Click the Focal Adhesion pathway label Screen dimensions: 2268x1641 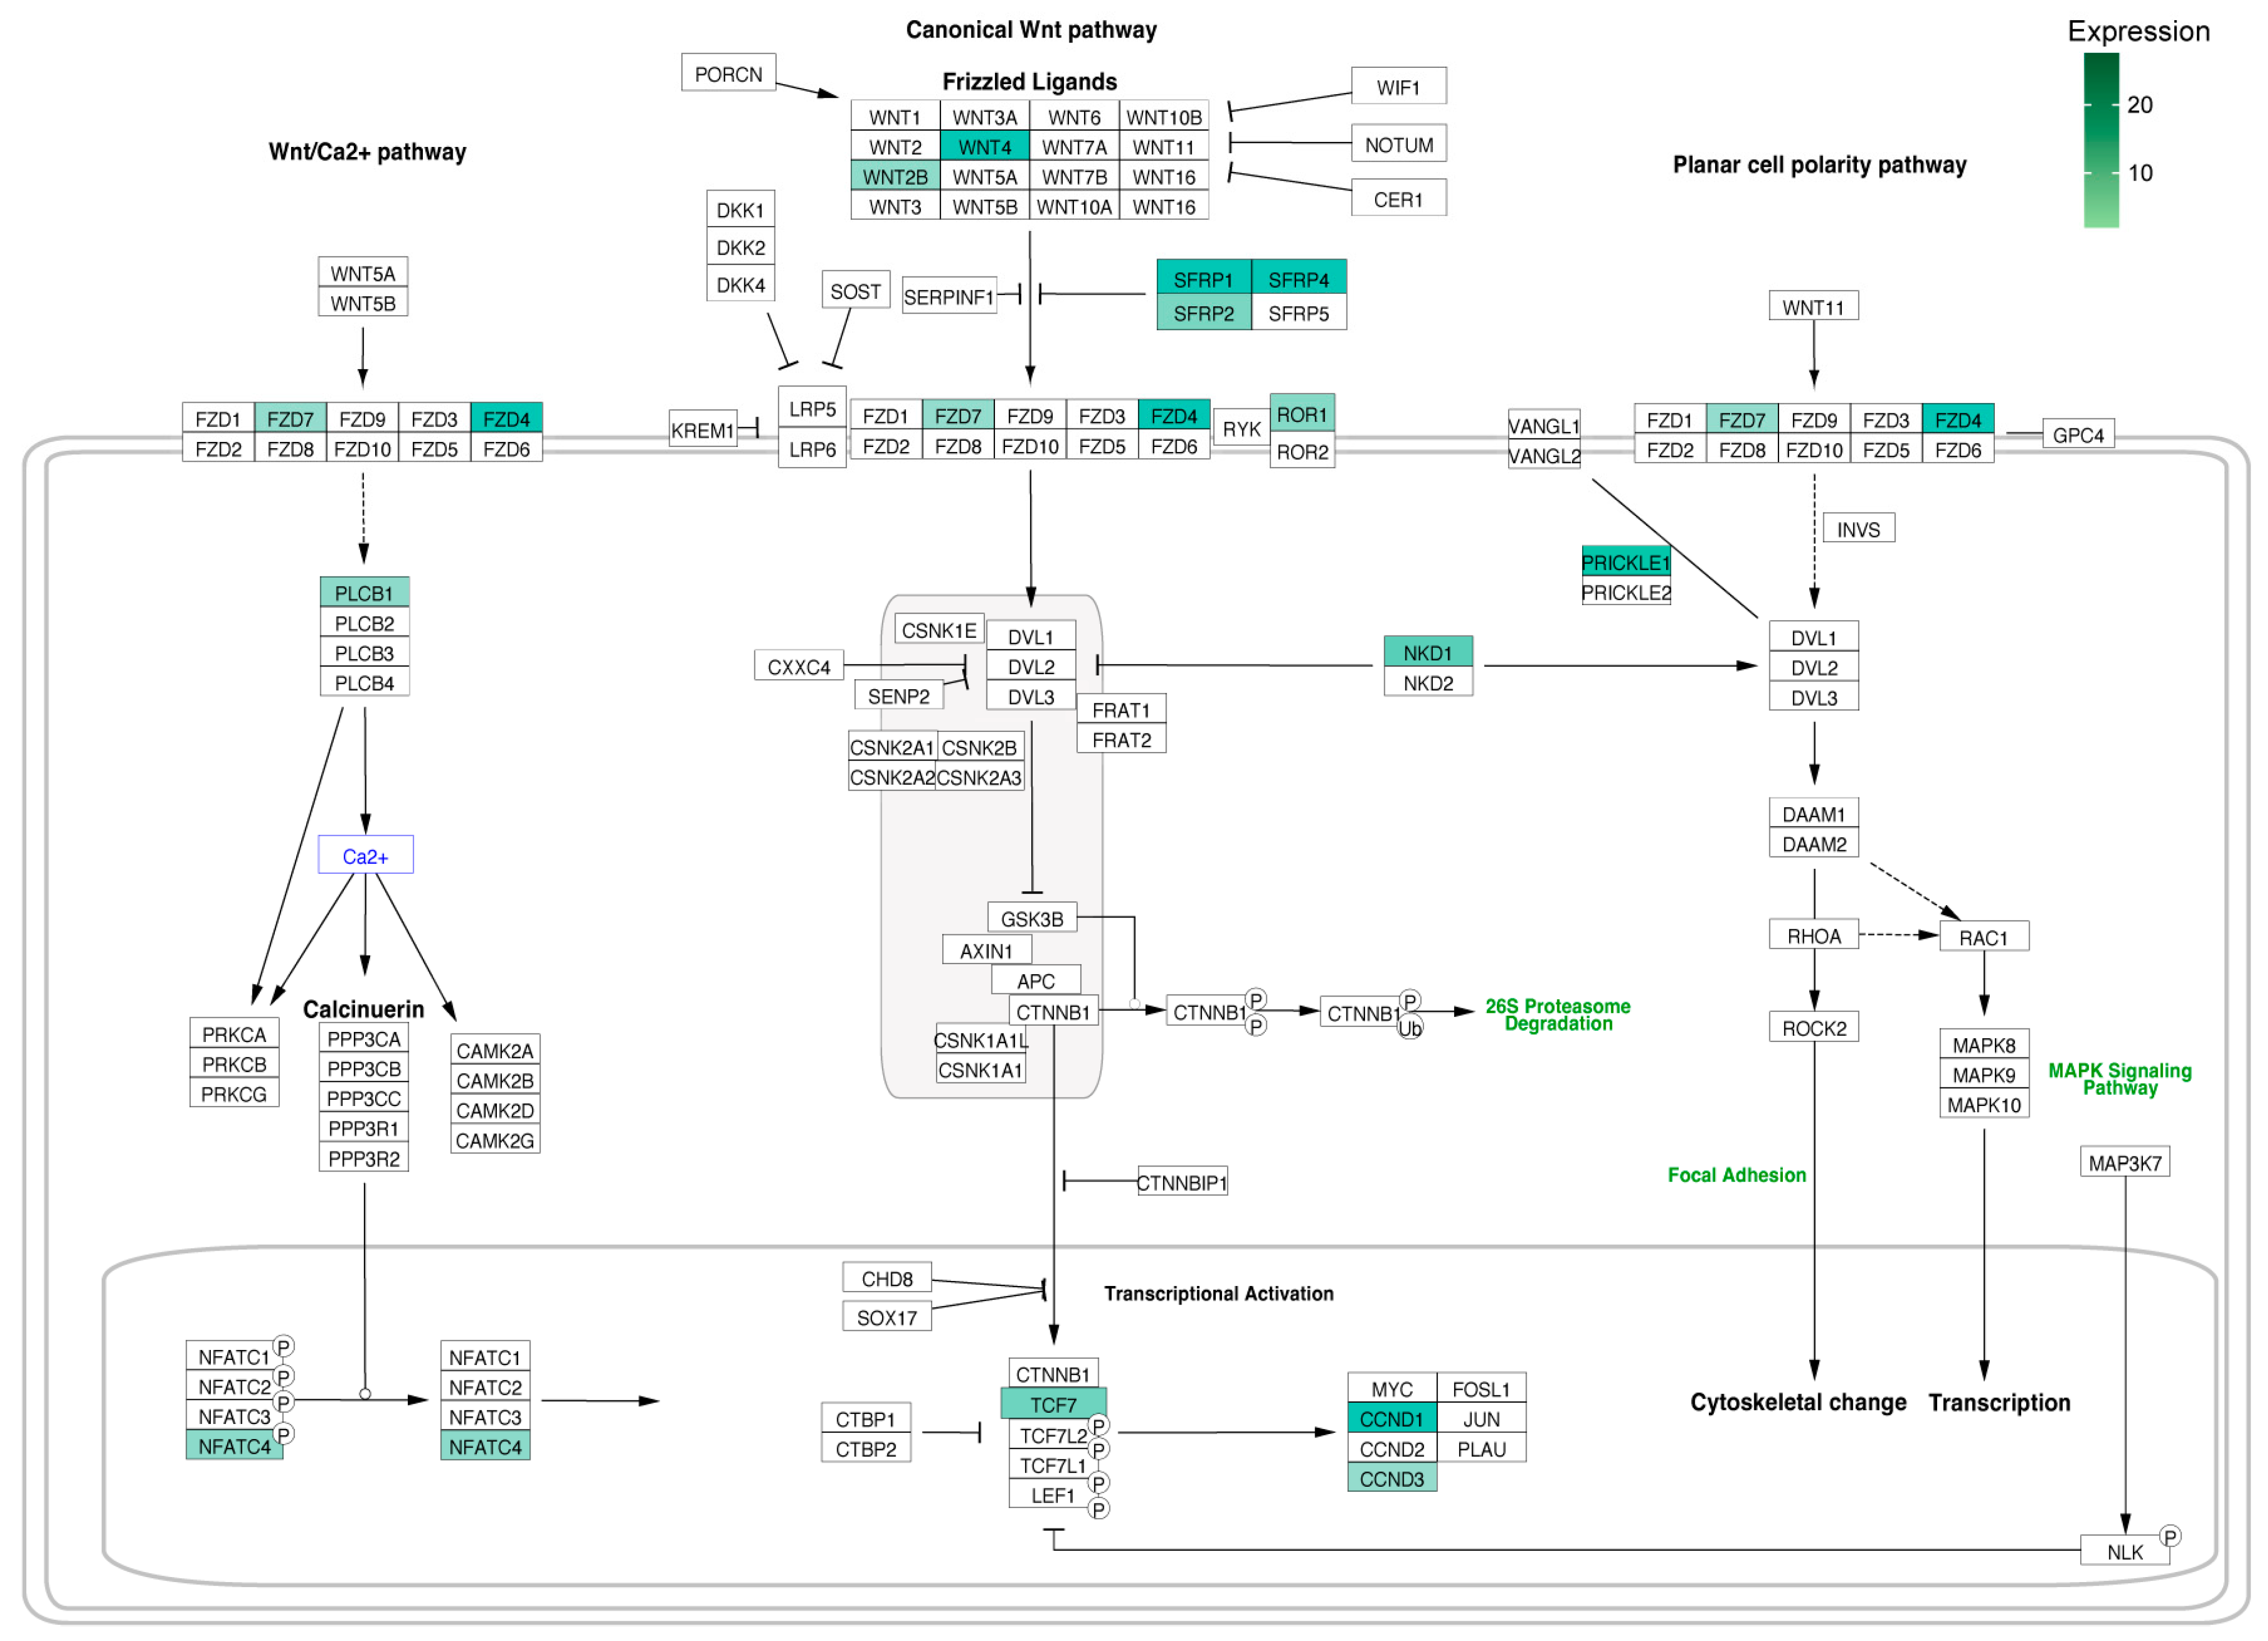click(1736, 1175)
